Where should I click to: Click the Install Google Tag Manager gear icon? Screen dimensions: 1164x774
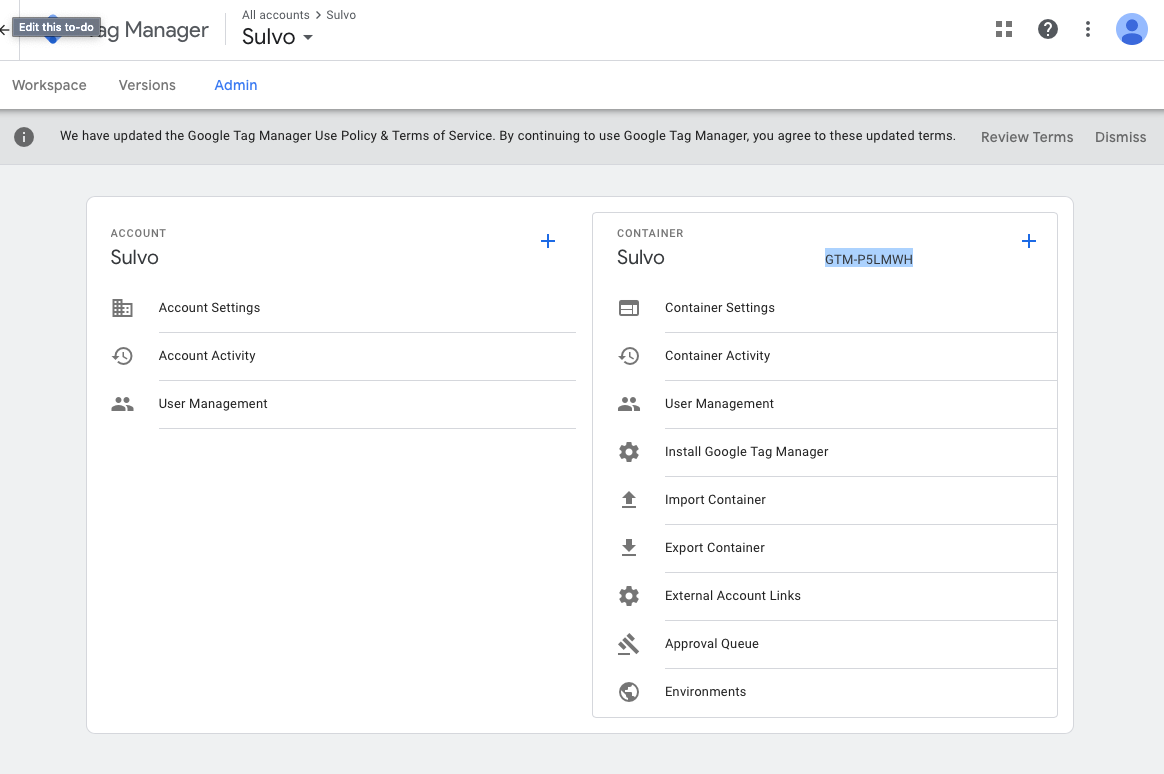629,452
